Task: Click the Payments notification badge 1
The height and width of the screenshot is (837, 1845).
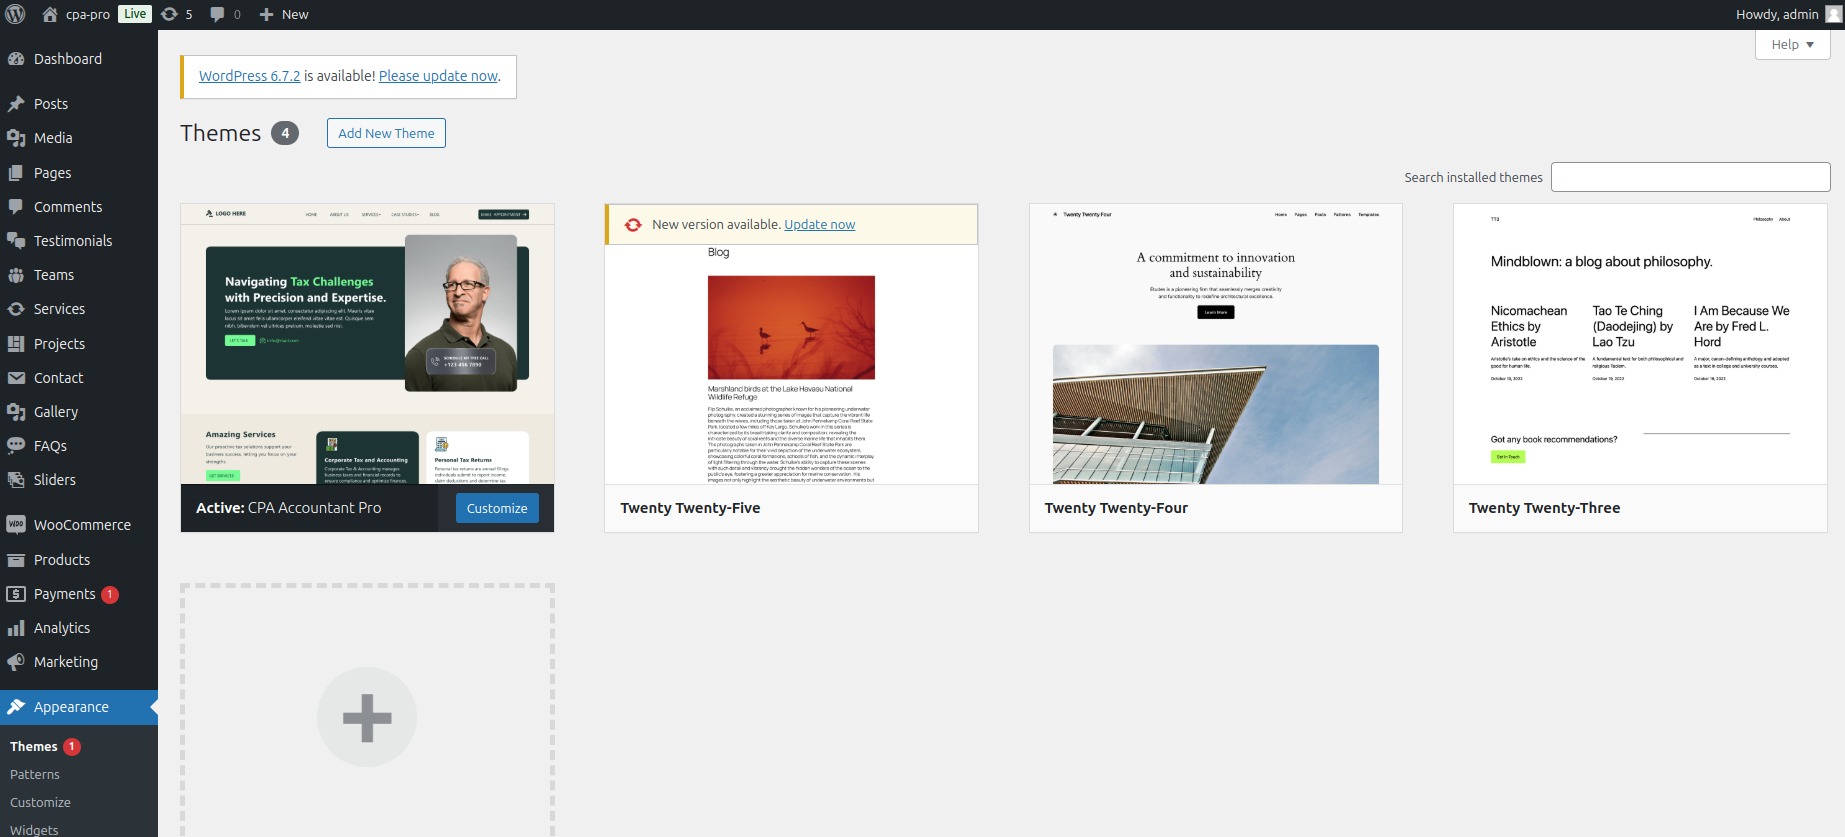Action: coord(110,594)
